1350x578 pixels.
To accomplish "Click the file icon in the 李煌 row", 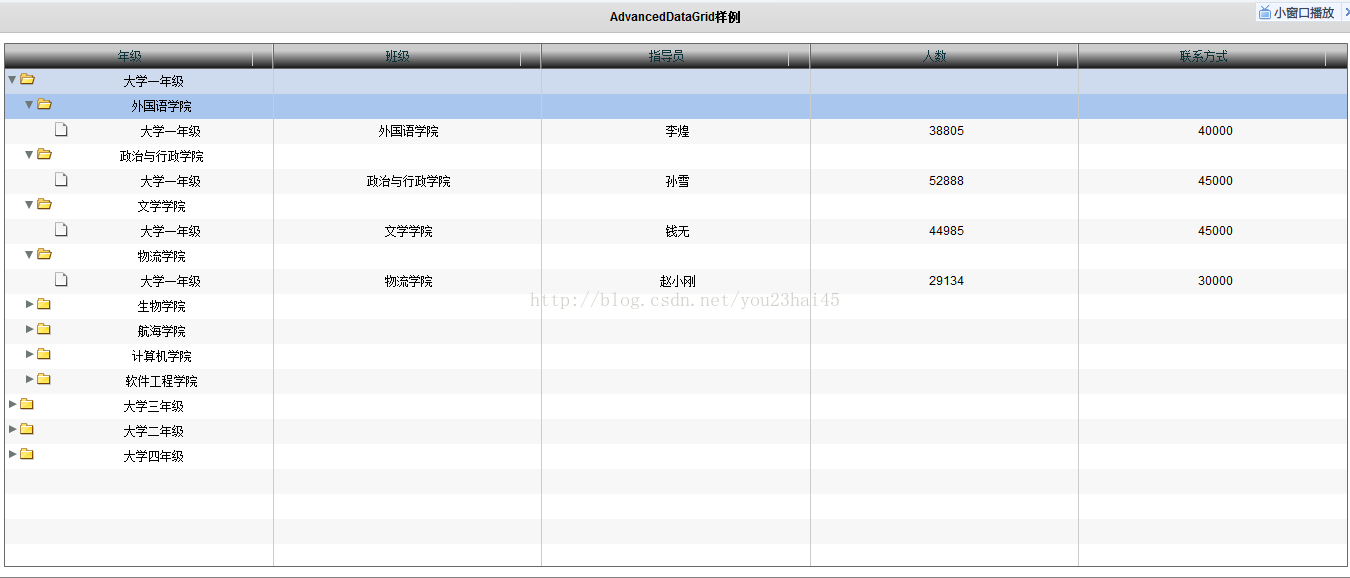I will pyautogui.click(x=61, y=129).
